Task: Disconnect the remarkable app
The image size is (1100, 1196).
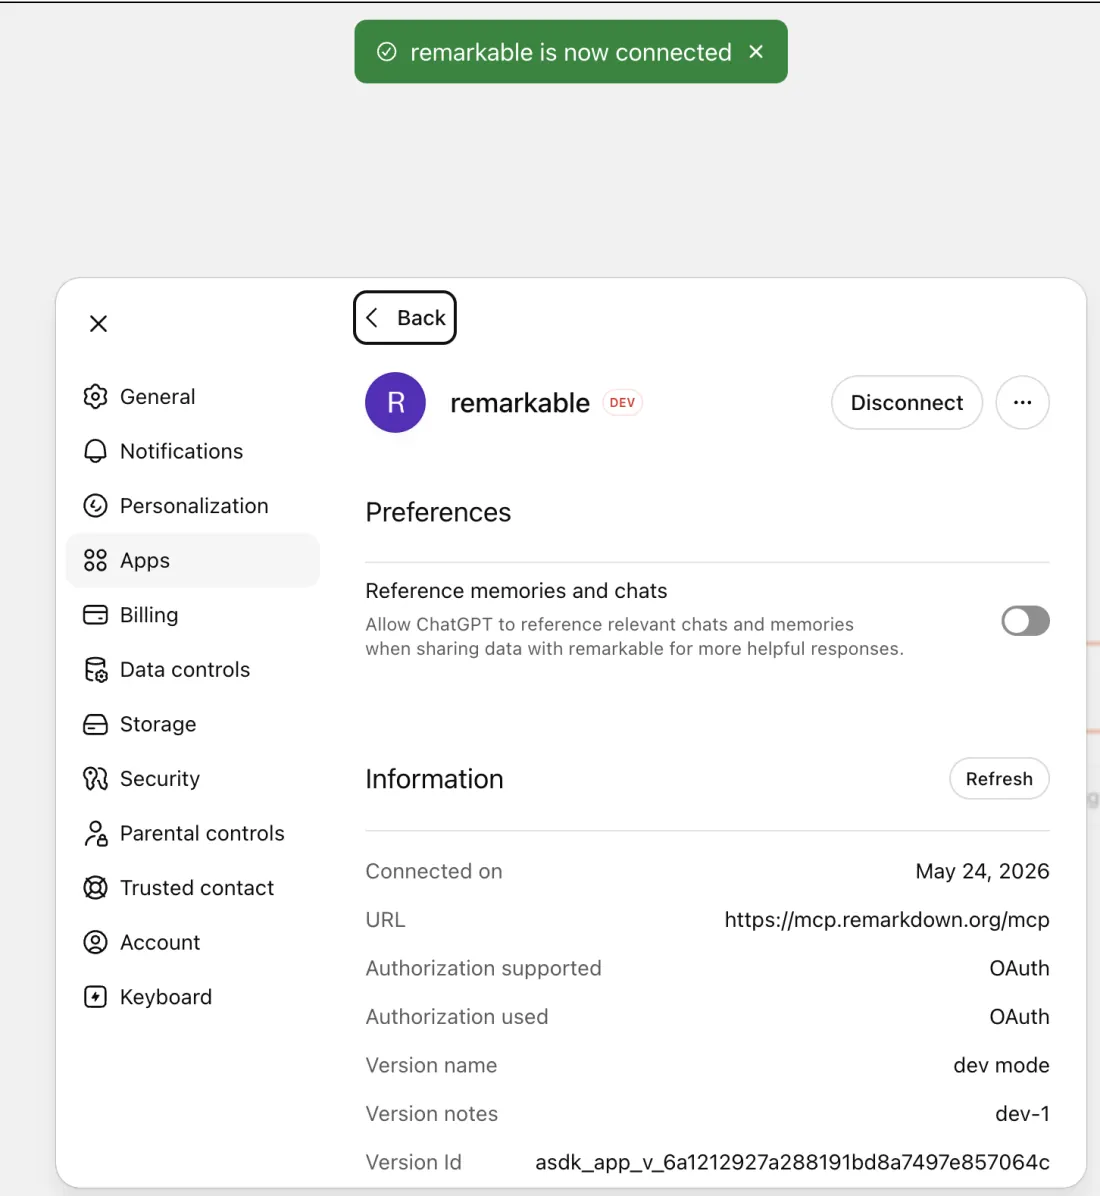Action: 906,403
